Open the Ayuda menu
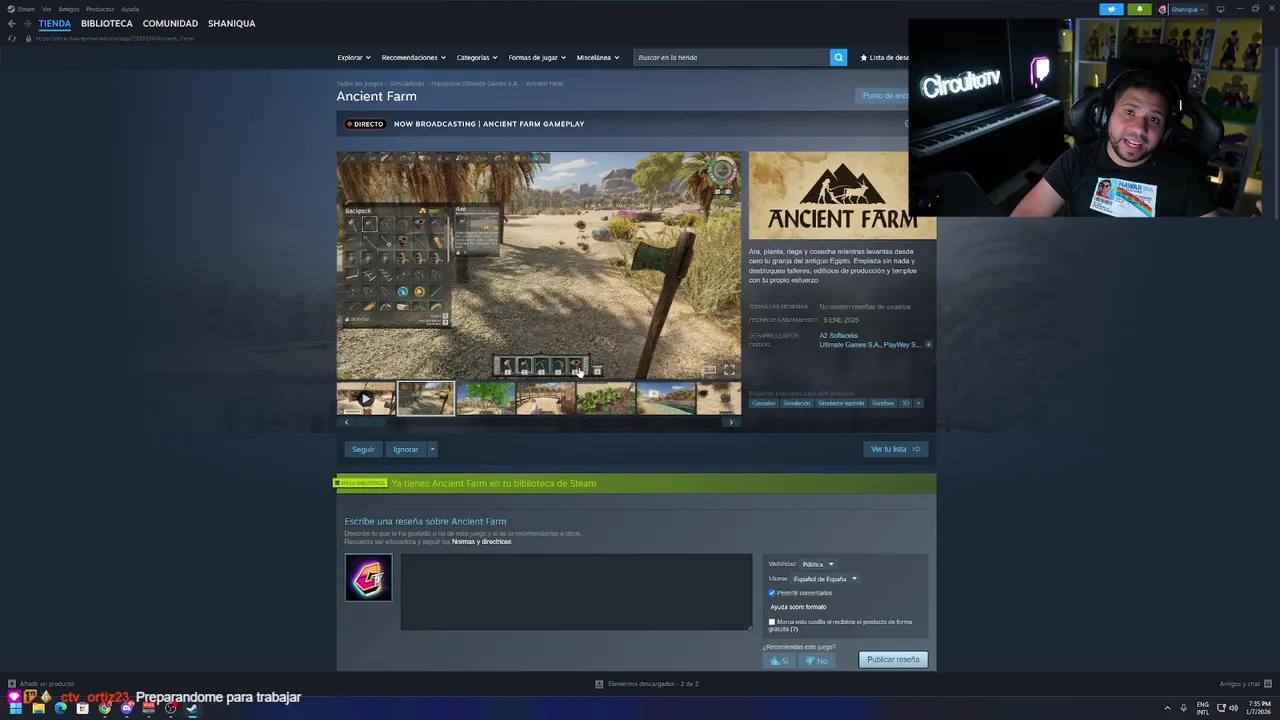Image resolution: width=1280 pixels, height=720 pixels. (x=130, y=9)
